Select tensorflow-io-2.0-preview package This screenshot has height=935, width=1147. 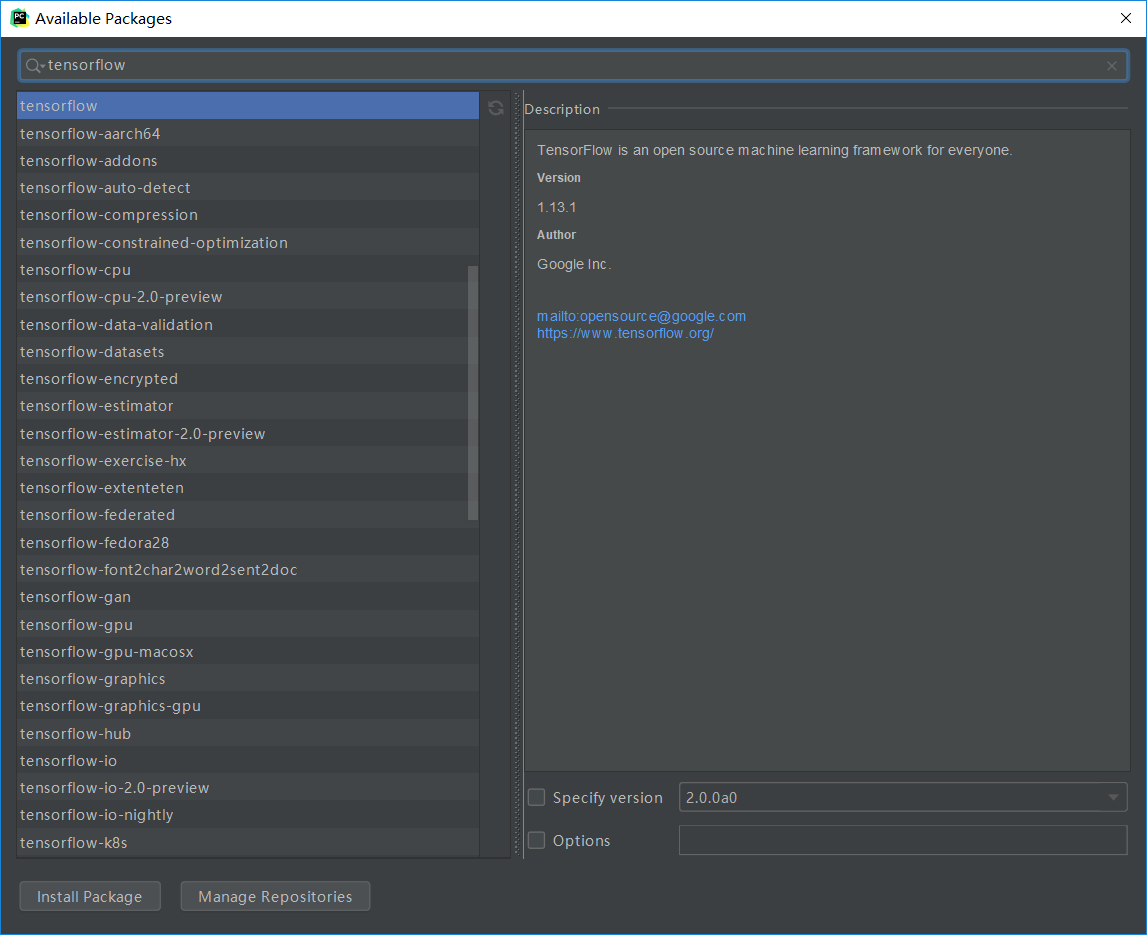pyautogui.click(x=248, y=788)
